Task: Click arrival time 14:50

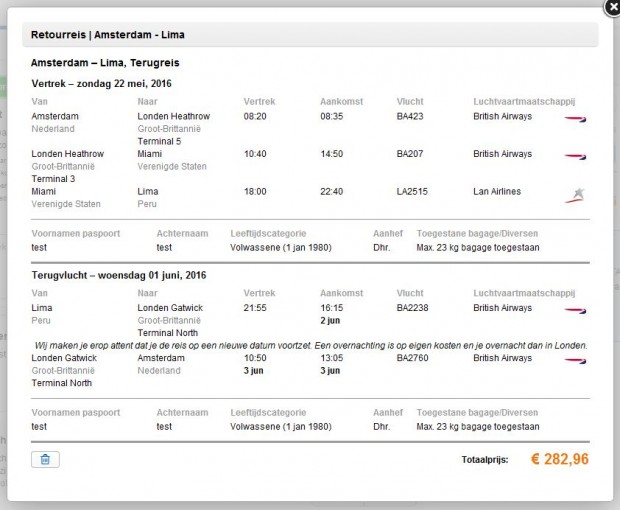Action: pos(332,154)
